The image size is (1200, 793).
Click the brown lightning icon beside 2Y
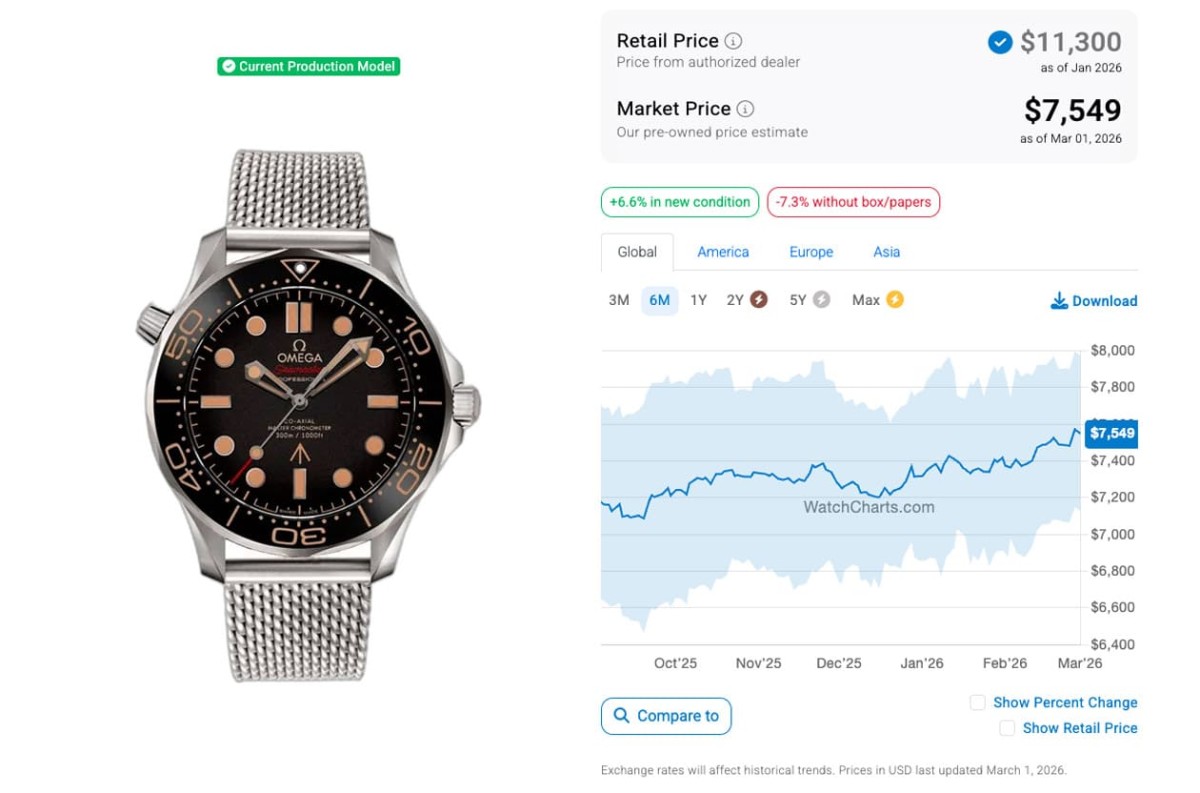tap(759, 300)
